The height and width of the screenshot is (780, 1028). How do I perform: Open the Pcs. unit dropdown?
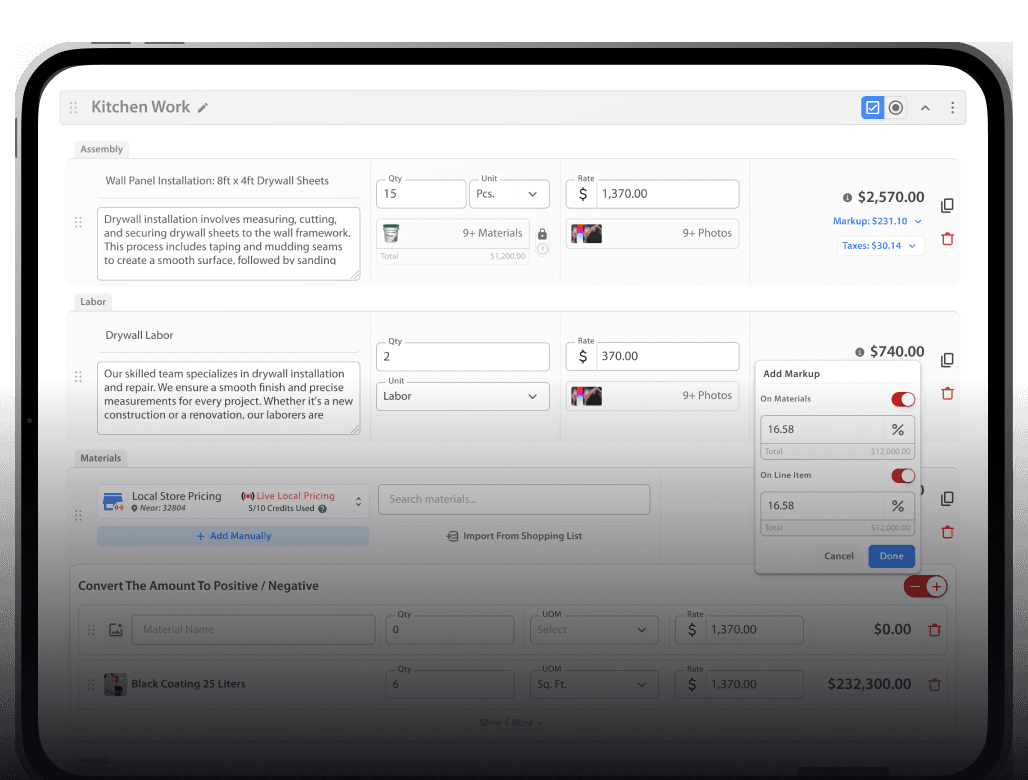[x=509, y=194]
